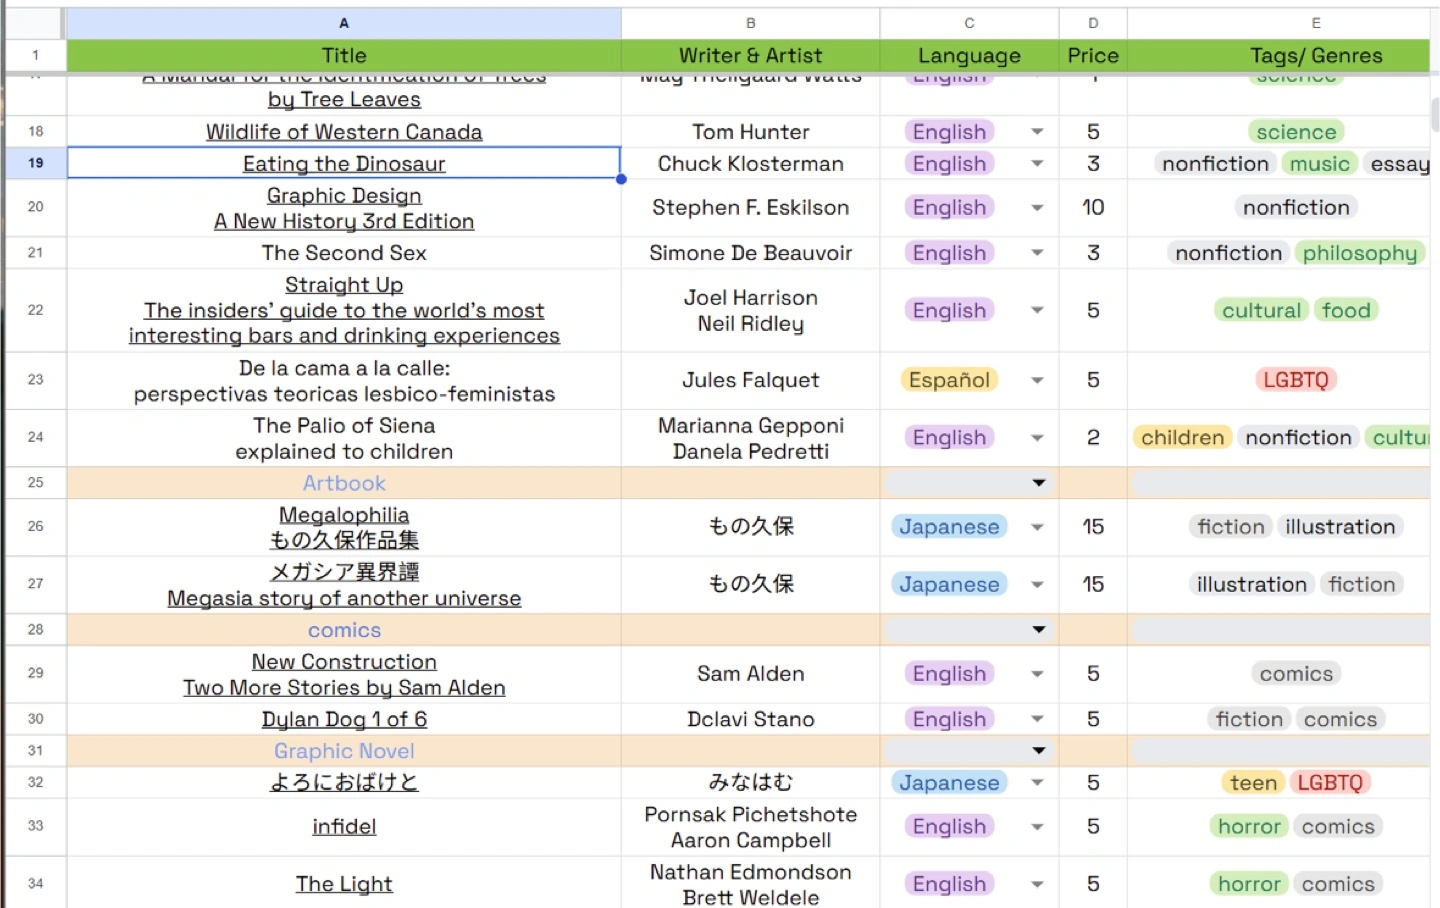Click the LGBTQ tag in Jules Falquet row
This screenshot has width=1440, height=908.
pos(1296,380)
